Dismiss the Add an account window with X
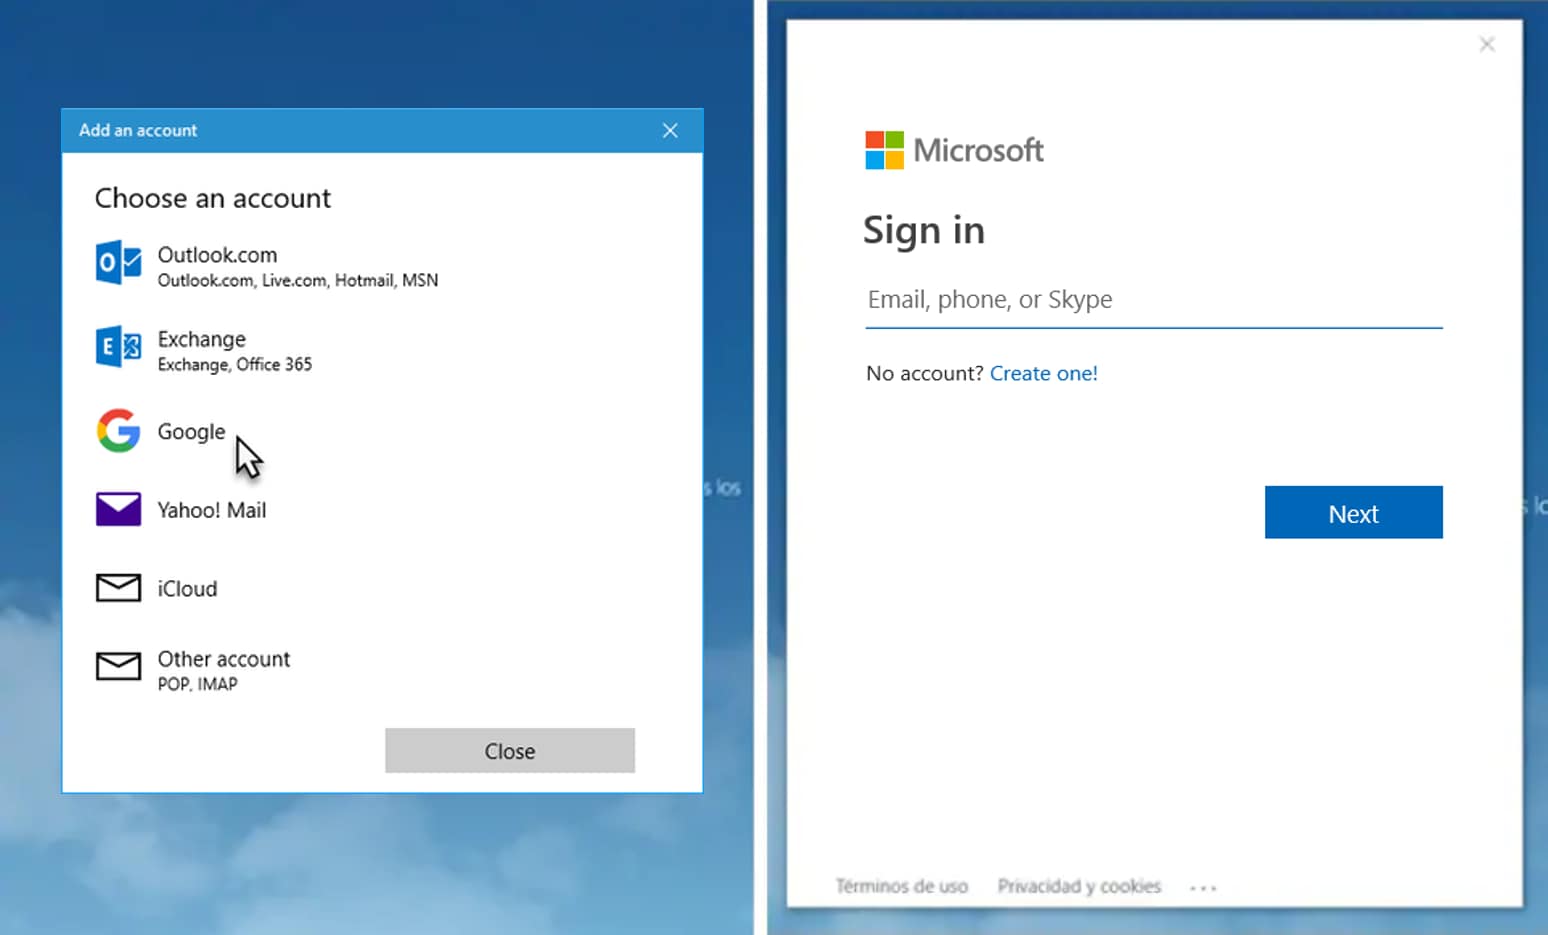The image size is (1548, 935). tap(670, 131)
